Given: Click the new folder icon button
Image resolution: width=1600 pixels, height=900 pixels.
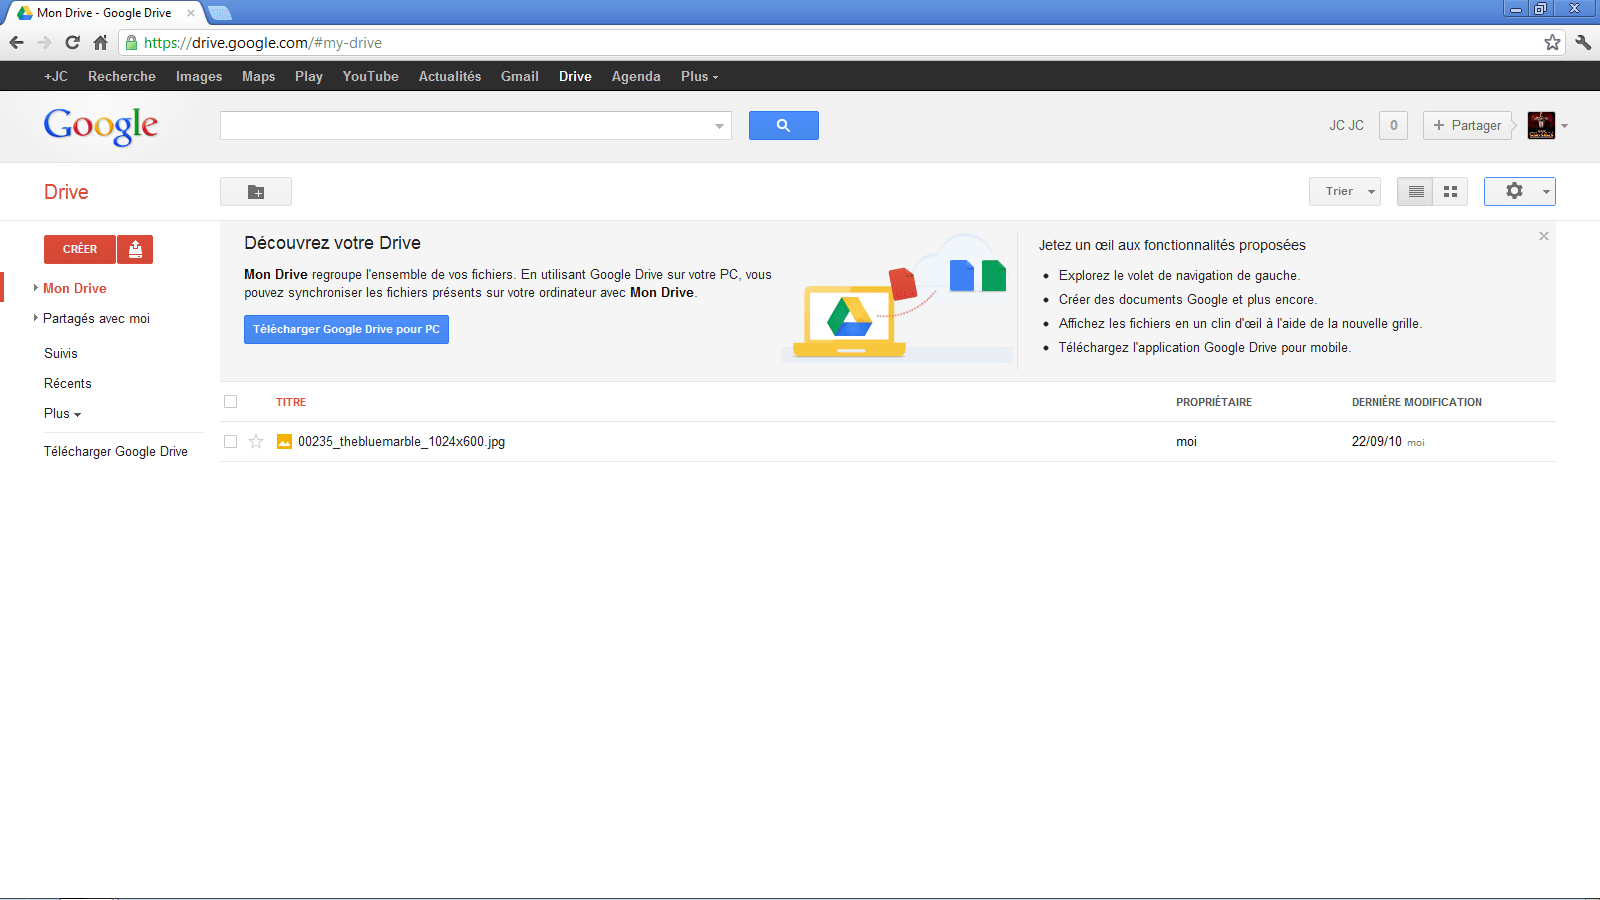Looking at the screenshot, I should click(256, 192).
